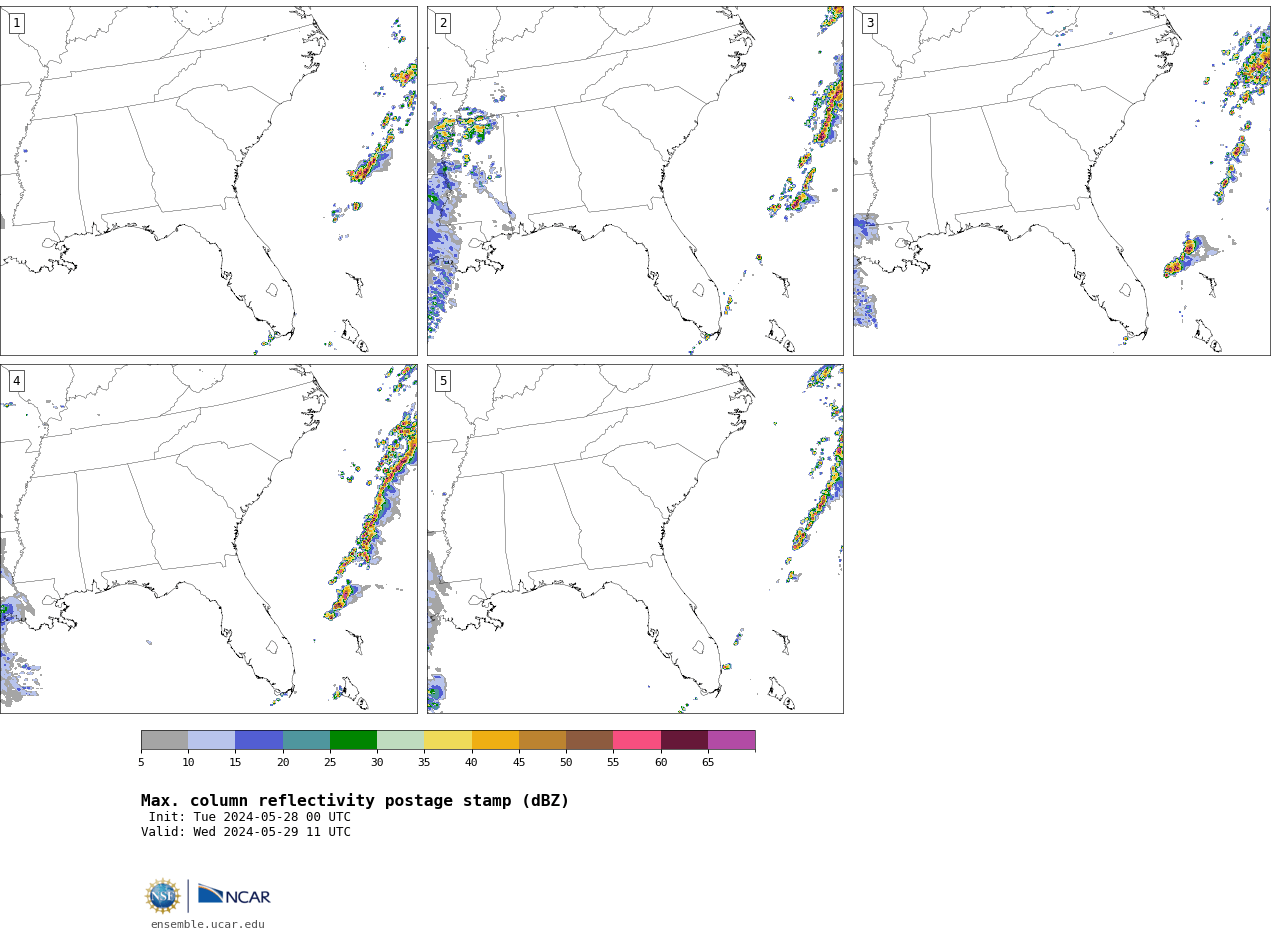Click the panel number label 1
The height and width of the screenshot is (936, 1280).
pos(16,23)
